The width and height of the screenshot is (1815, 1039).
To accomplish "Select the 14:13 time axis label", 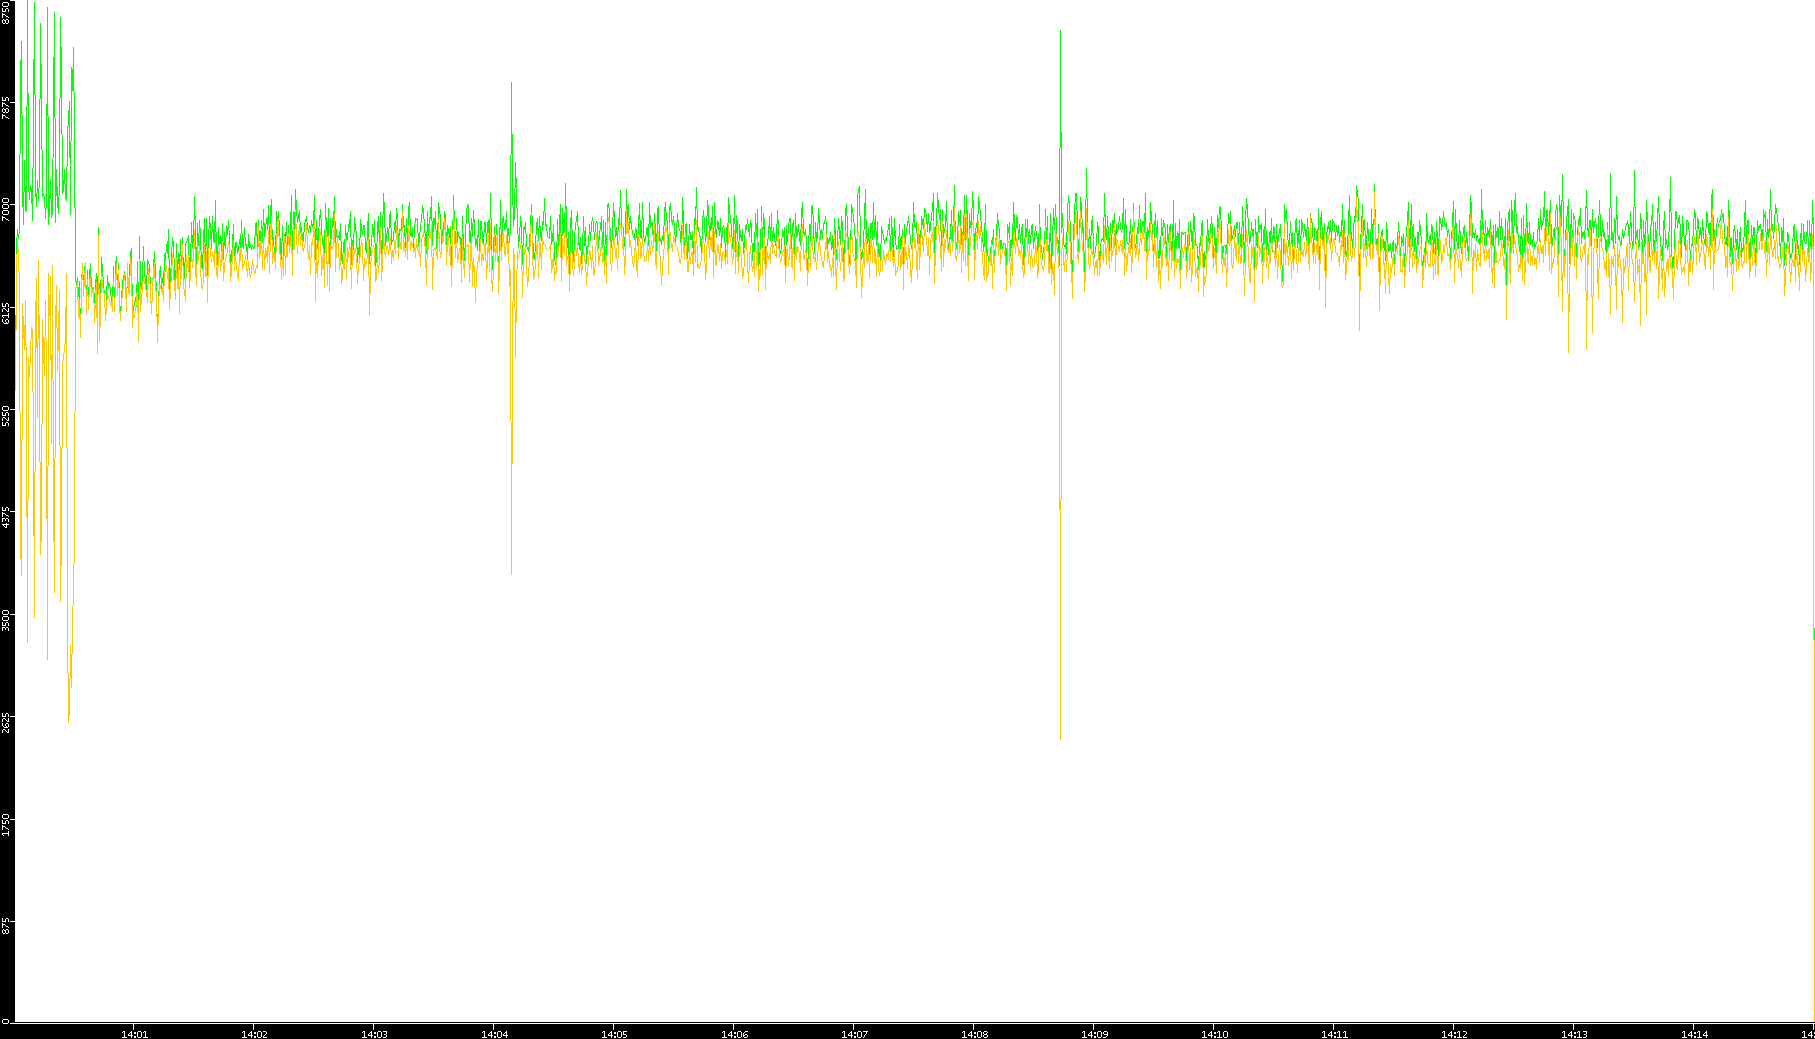I will click(1574, 1034).
